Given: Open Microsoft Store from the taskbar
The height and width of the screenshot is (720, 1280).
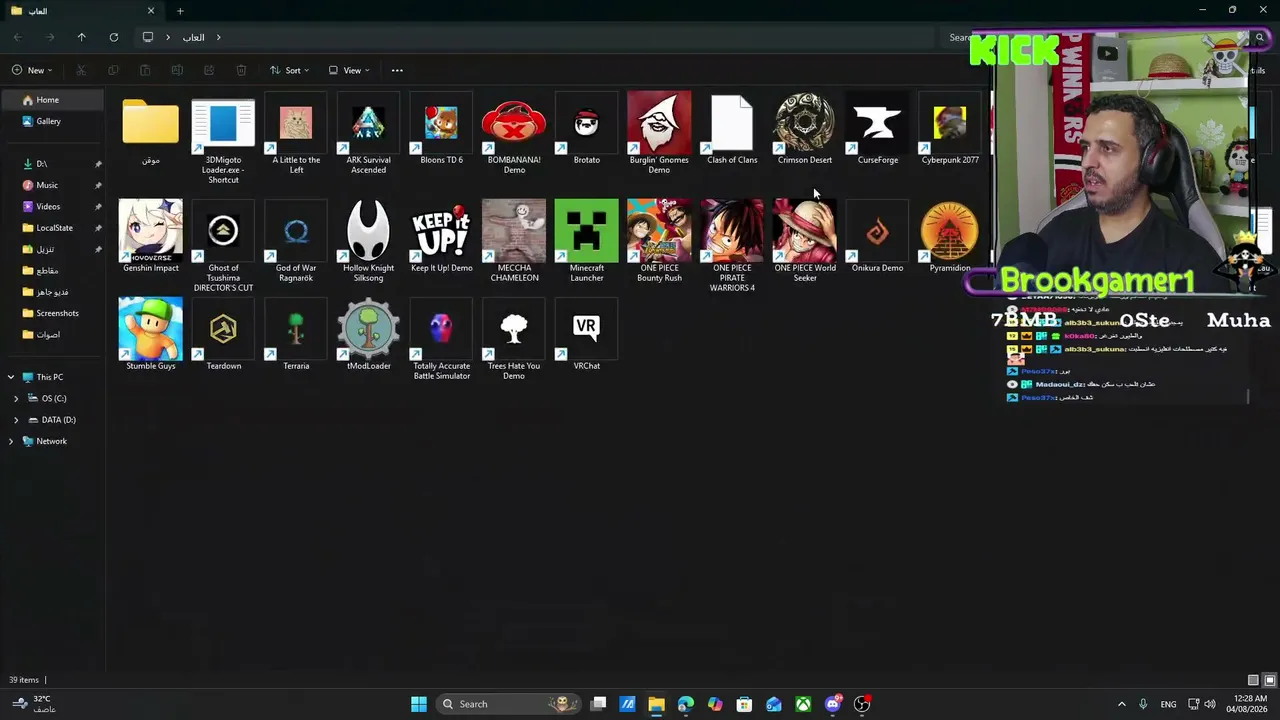Looking at the screenshot, I should click(744, 704).
